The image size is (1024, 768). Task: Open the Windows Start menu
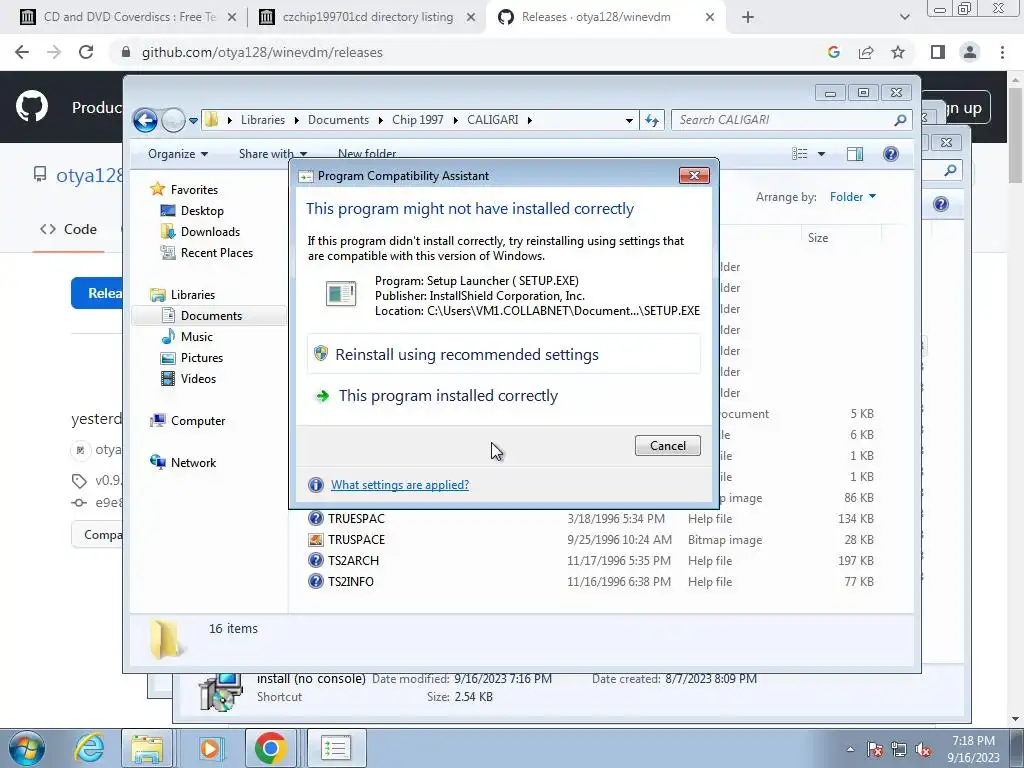tap(27, 748)
